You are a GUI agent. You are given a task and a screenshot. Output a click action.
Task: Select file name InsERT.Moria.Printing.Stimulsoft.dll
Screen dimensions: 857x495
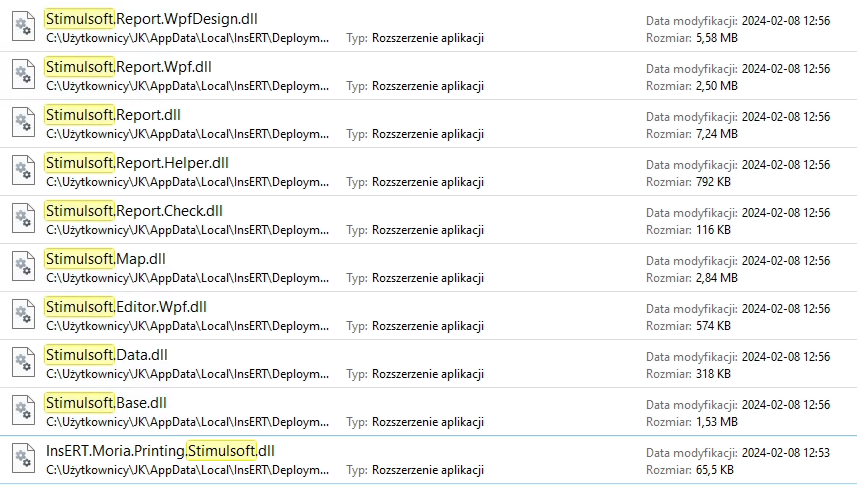(x=160, y=451)
